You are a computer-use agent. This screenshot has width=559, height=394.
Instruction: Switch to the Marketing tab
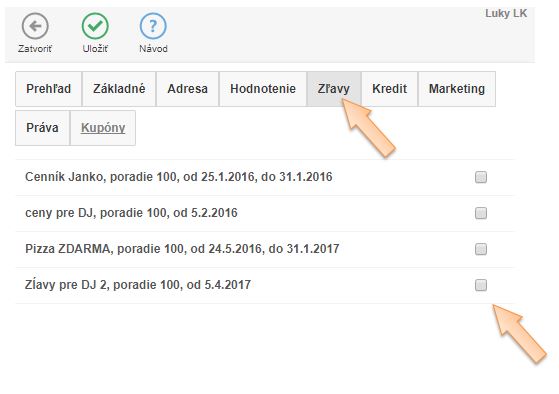(457, 89)
